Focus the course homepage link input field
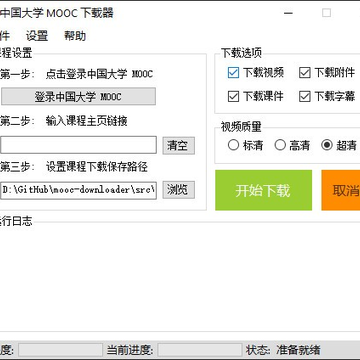This screenshot has width=360, height=360. tap(78, 145)
